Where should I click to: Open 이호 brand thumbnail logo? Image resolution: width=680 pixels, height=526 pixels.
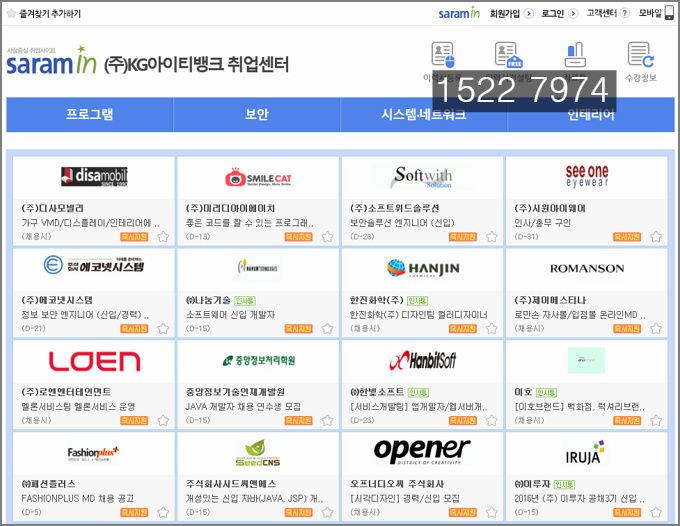[x=586, y=360]
